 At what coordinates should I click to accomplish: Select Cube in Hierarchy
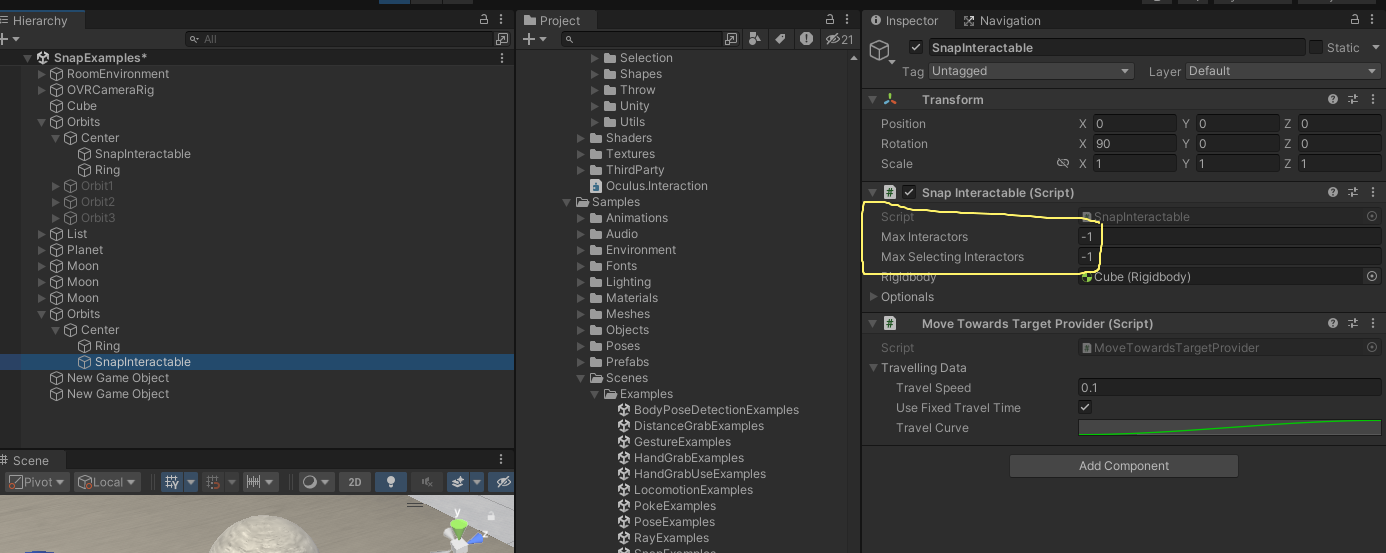coord(81,106)
